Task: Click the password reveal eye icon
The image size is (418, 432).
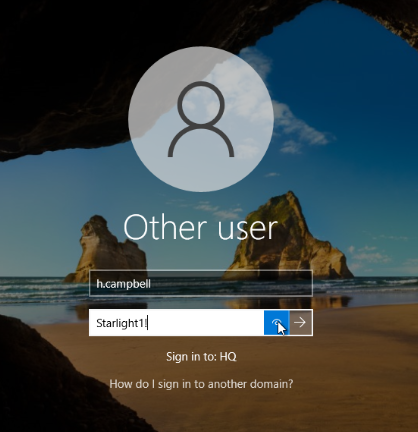Action: coord(276,322)
